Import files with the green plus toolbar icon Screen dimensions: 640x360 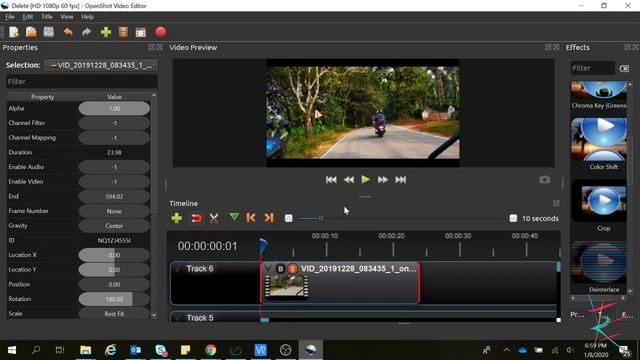106,32
